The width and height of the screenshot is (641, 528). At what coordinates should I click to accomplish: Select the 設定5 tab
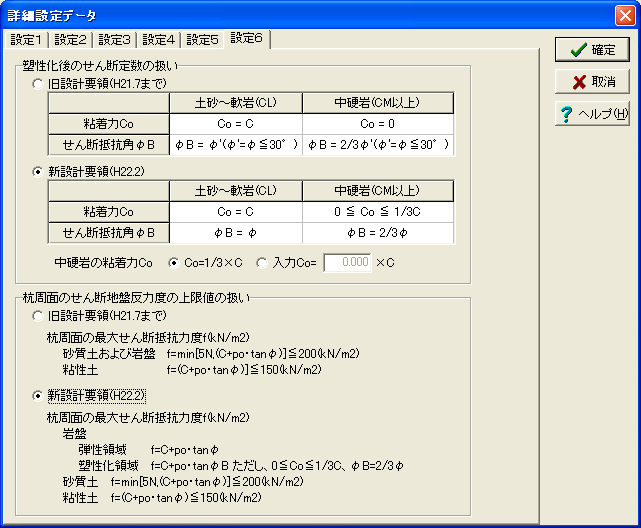(202, 40)
